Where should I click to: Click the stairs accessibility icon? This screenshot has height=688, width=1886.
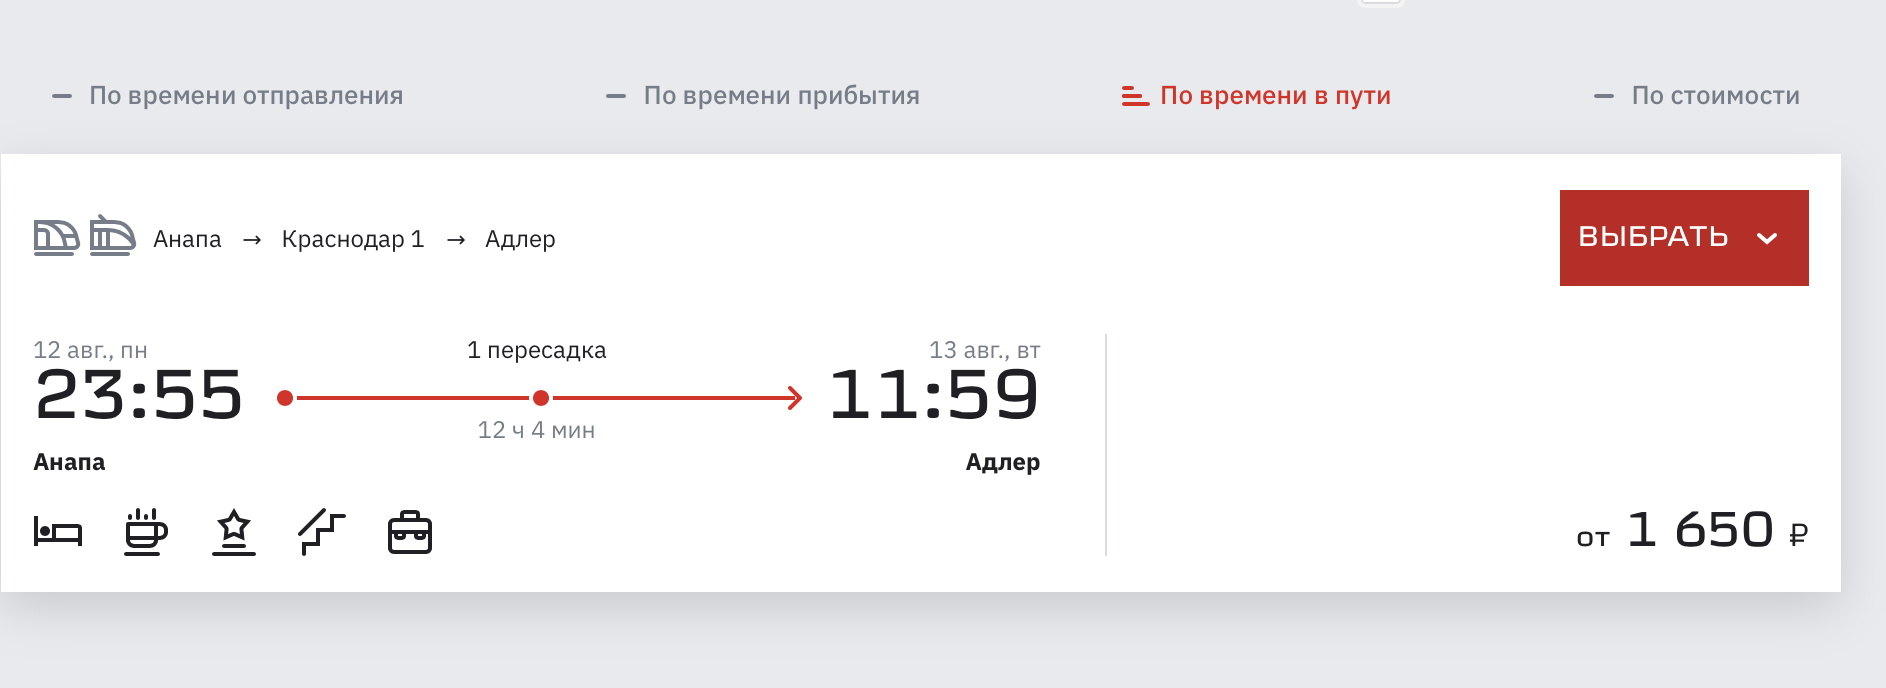pyautogui.click(x=322, y=532)
